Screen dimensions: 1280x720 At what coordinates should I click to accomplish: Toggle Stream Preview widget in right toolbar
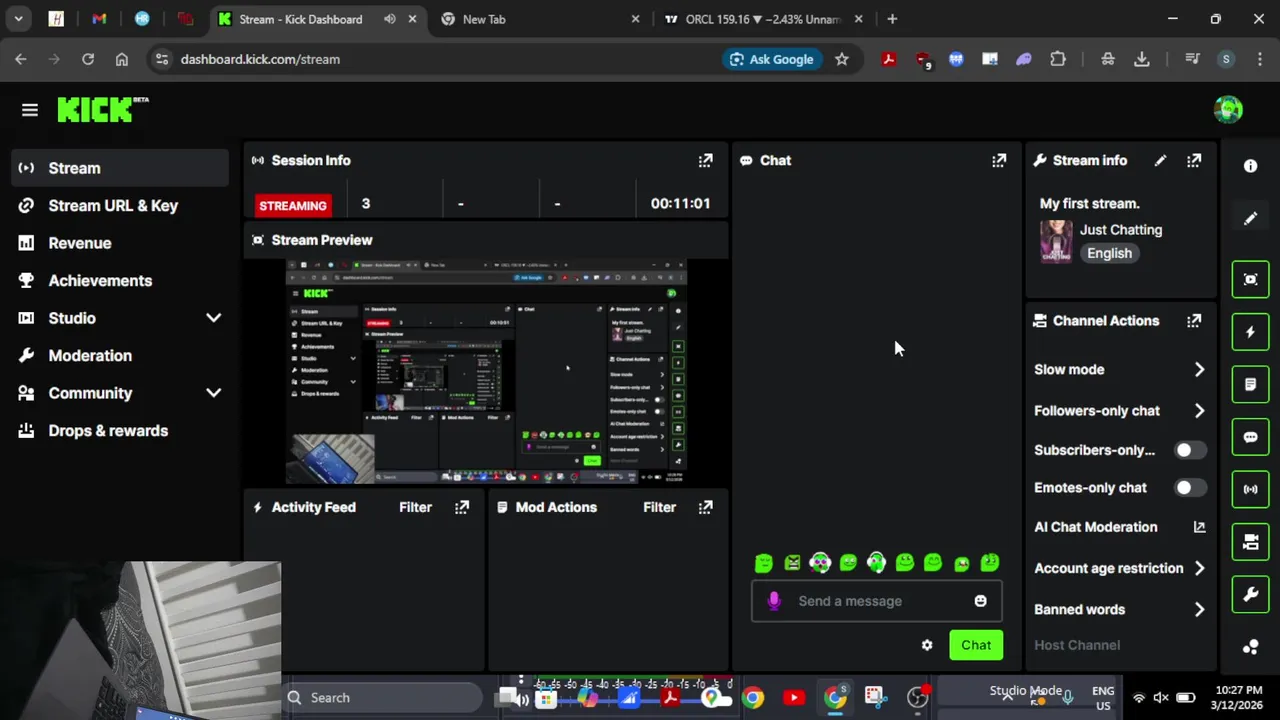pos(1250,279)
